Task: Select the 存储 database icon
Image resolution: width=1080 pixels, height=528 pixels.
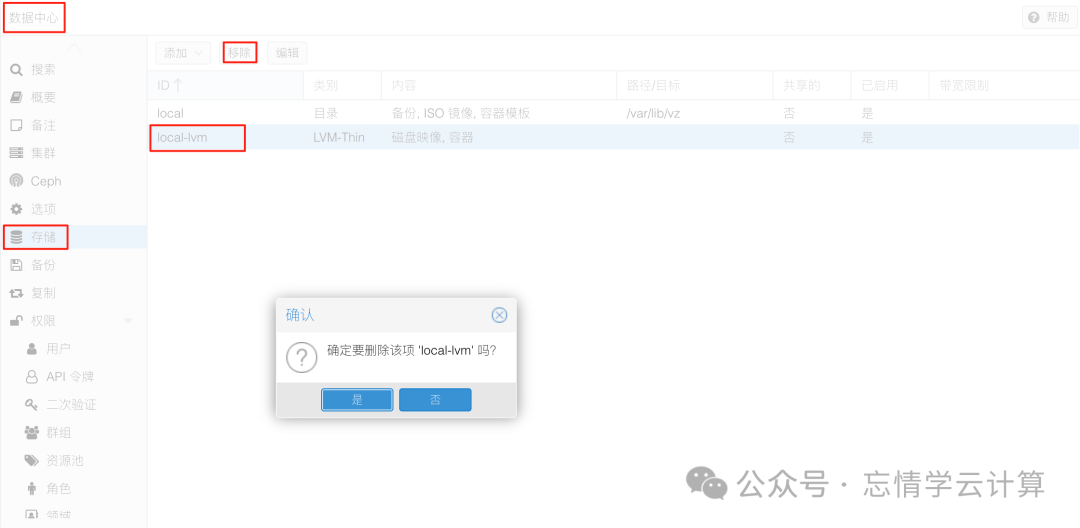Action: 16,237
